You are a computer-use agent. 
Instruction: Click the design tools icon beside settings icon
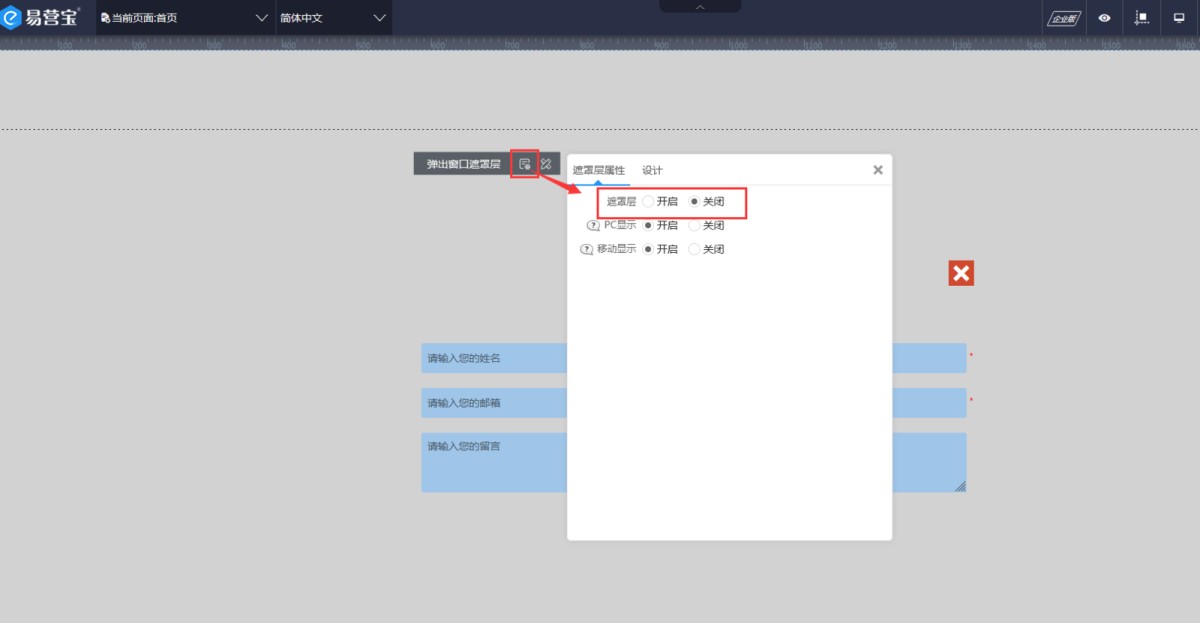coord(546,164)
